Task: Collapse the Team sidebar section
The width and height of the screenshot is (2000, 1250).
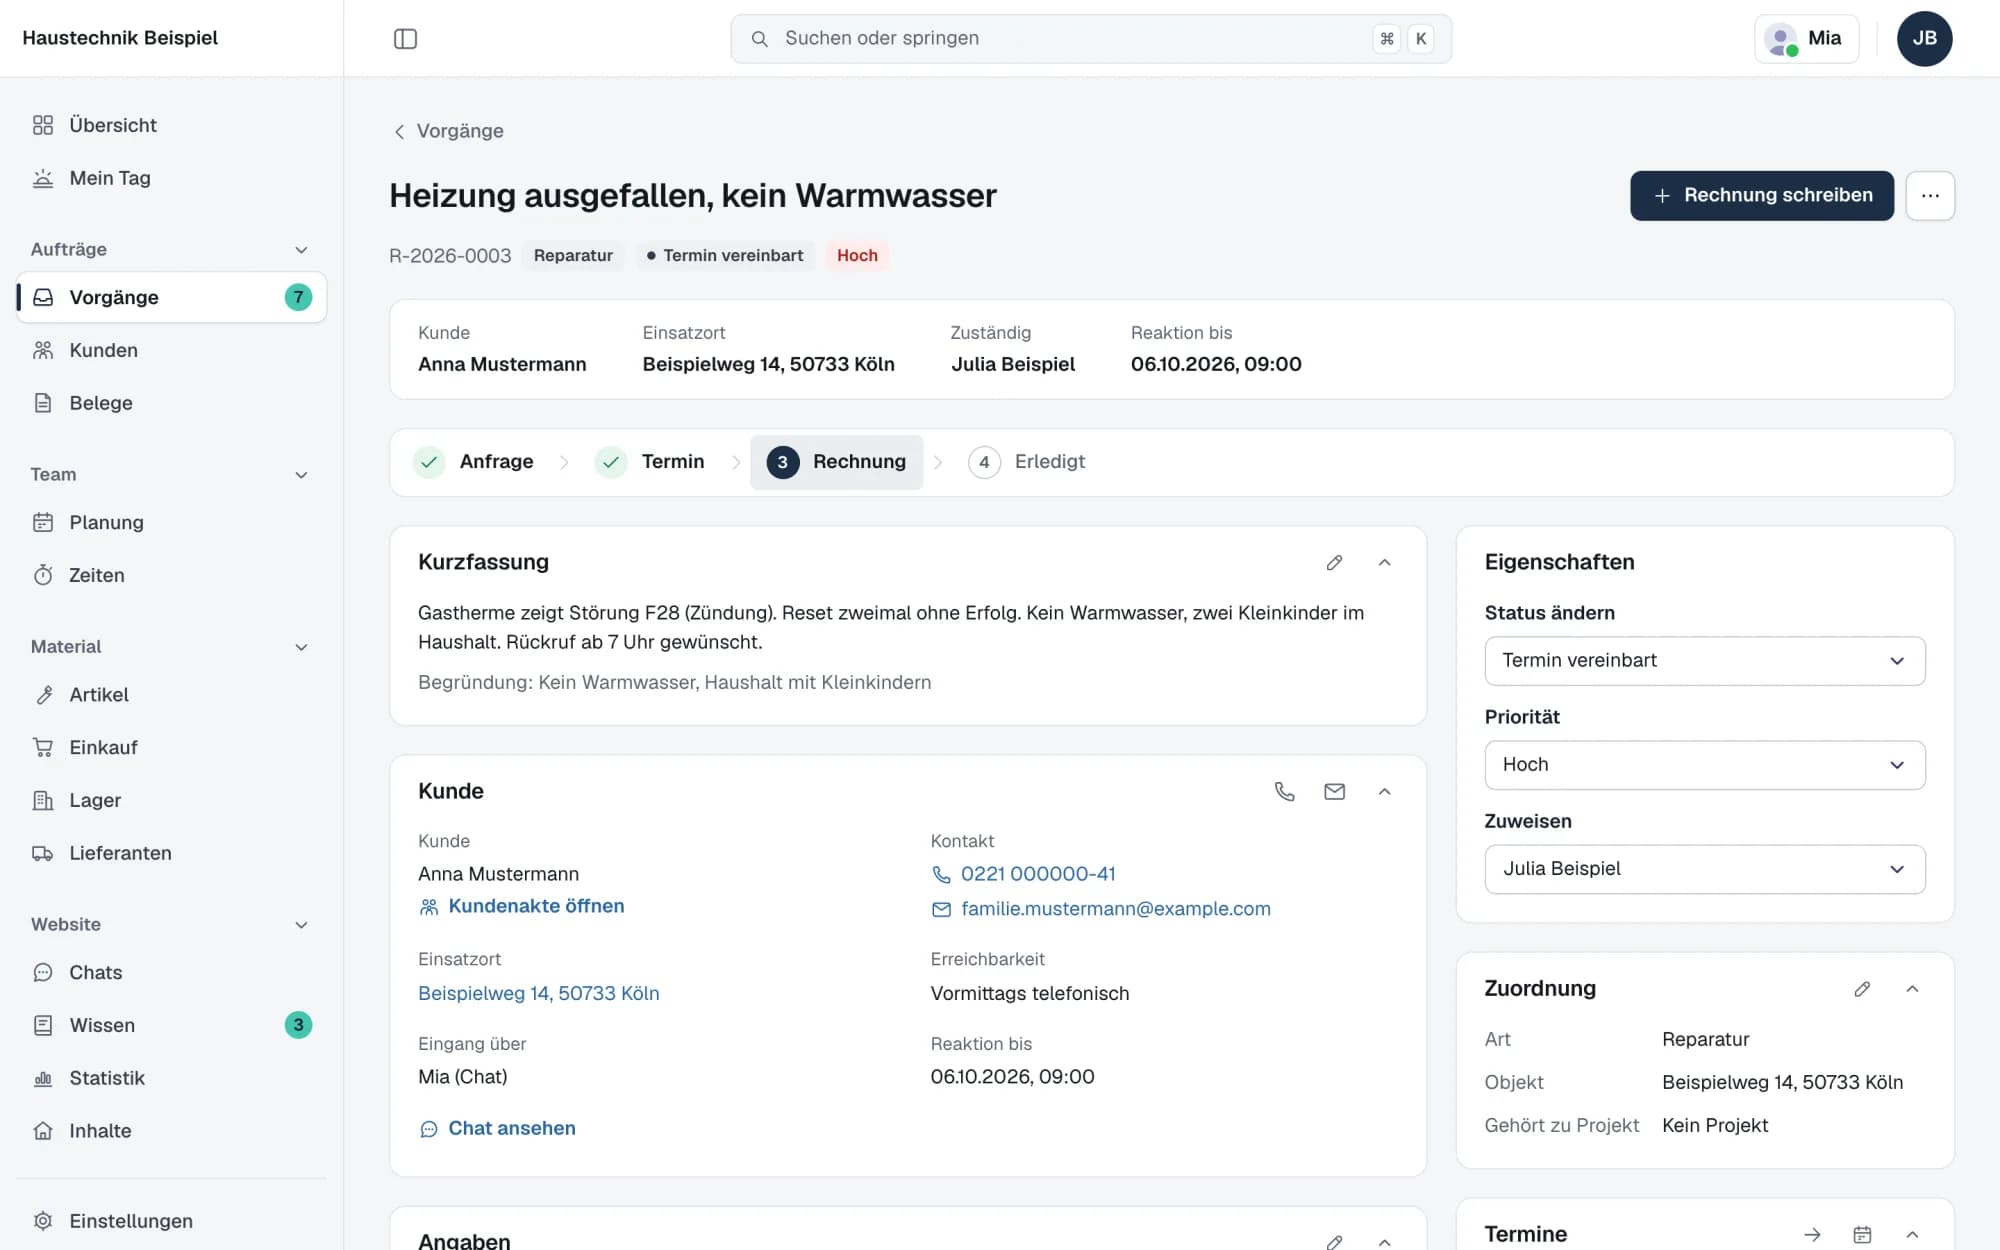Action: [x=301, y=475]
